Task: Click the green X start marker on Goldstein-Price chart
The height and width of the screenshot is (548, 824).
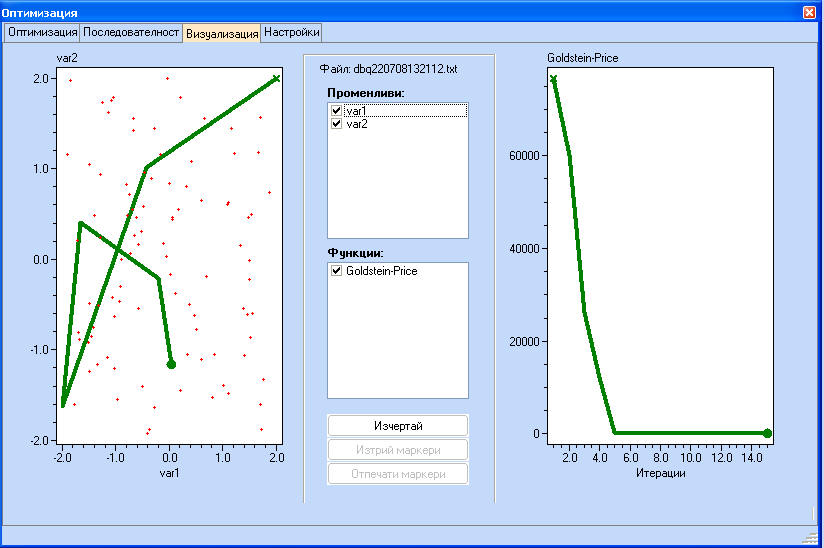Action: click(x=554, y=79)
